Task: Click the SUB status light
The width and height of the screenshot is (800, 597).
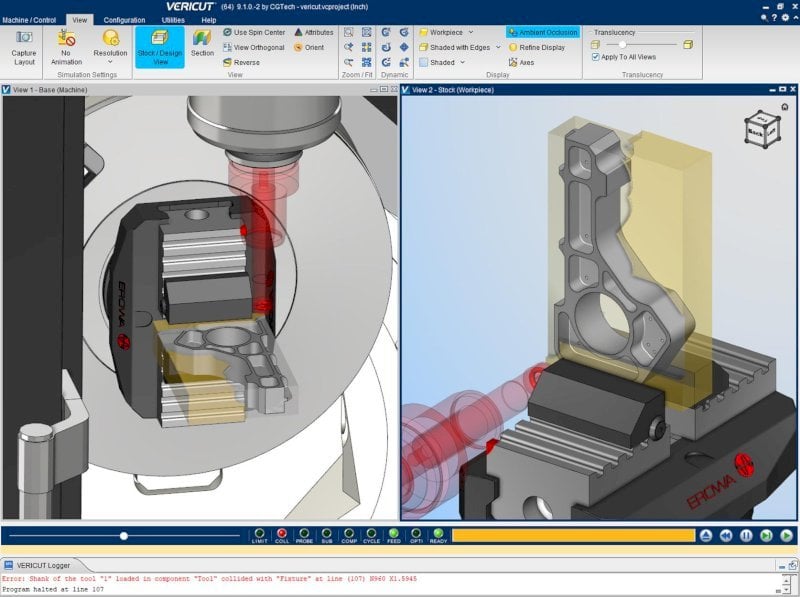Action: [x=327, y=533]
